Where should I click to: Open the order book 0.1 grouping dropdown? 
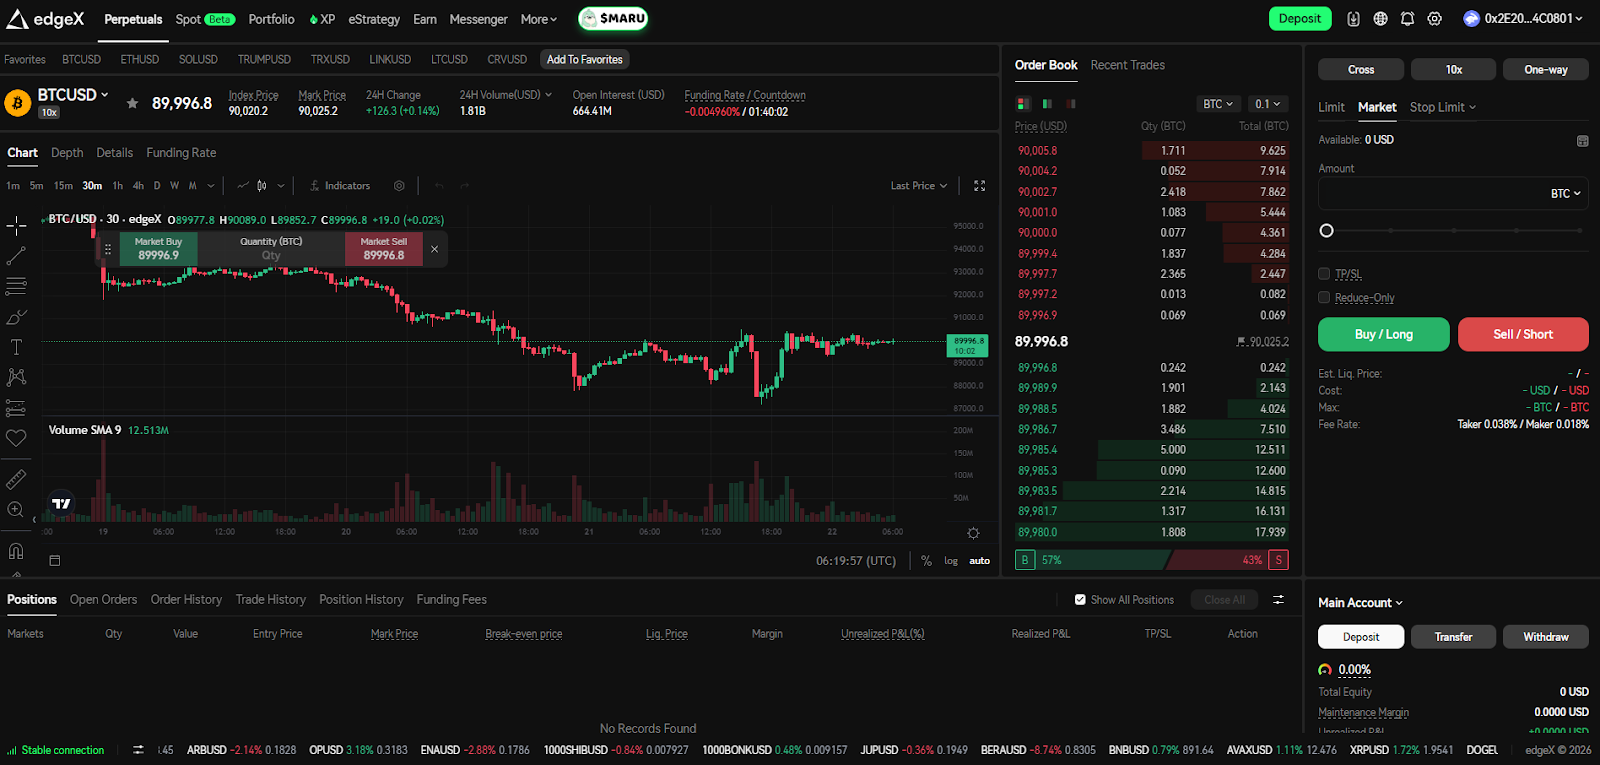[x=1267, y=104]
